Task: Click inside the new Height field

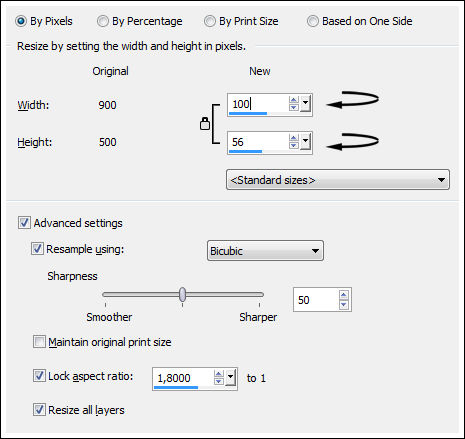Action: click(258, 142)
